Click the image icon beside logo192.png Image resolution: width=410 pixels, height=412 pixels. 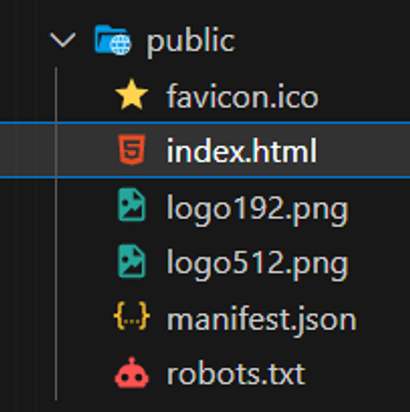click(x=132, y=205)
